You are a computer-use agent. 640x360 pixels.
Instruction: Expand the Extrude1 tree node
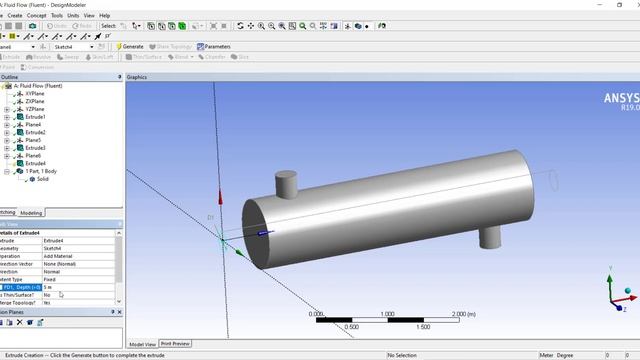tap(7, 117)
